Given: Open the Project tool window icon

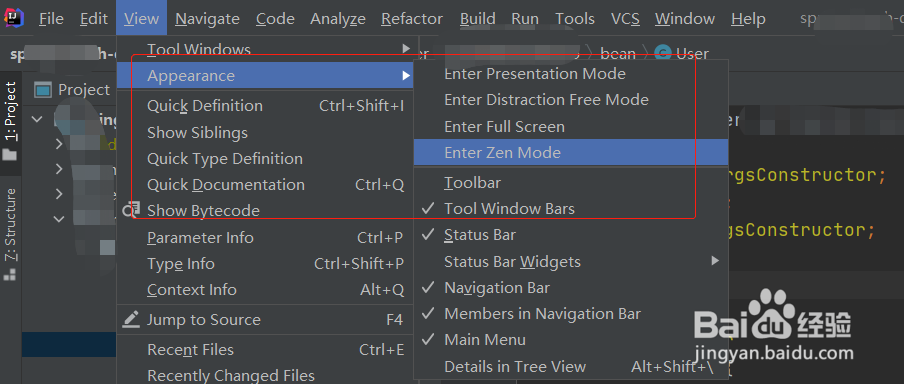Looking at the screenshot, I should (43, 90).
